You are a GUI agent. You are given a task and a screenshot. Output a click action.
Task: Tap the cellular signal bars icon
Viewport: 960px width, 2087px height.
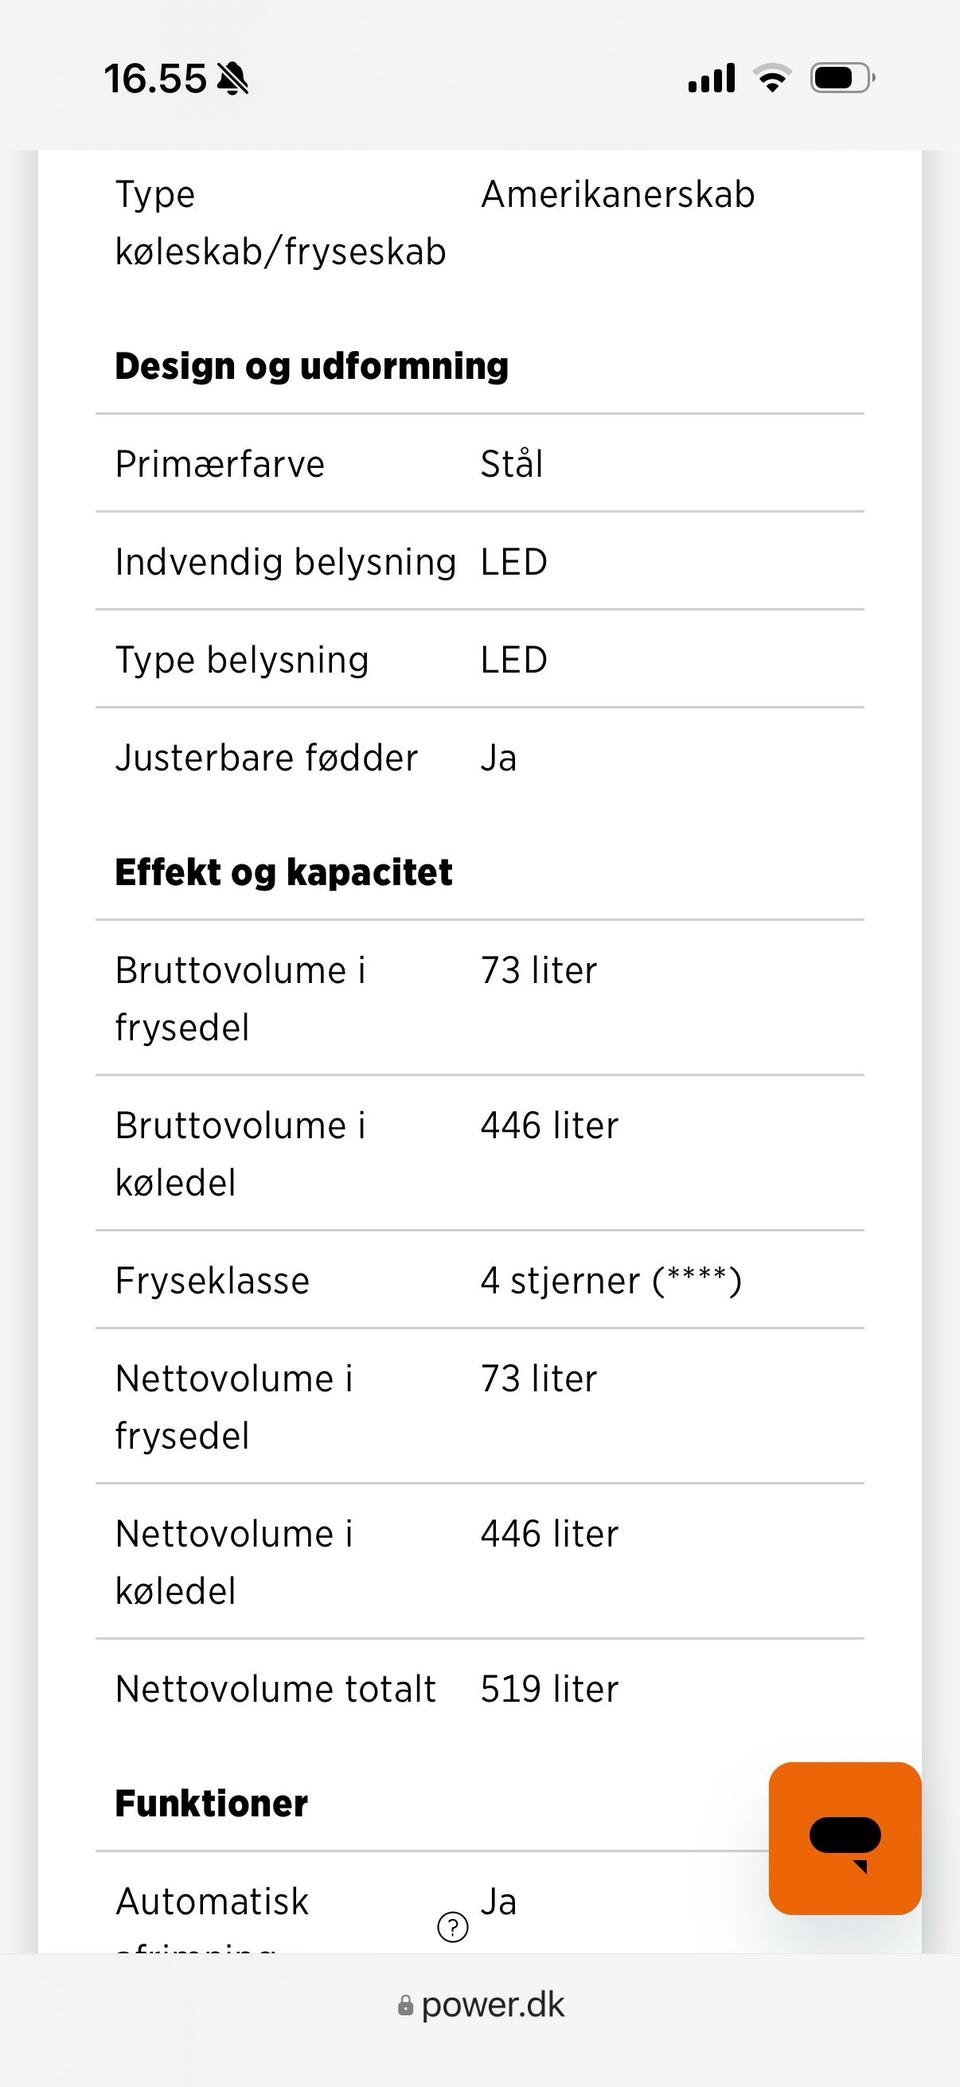point(711,78)
